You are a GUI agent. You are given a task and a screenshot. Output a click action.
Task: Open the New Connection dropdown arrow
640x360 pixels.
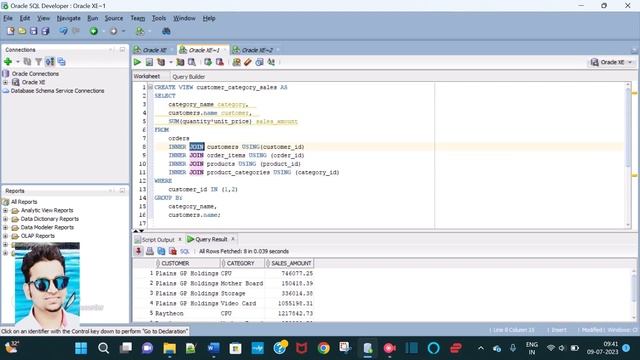coord(18,62)
